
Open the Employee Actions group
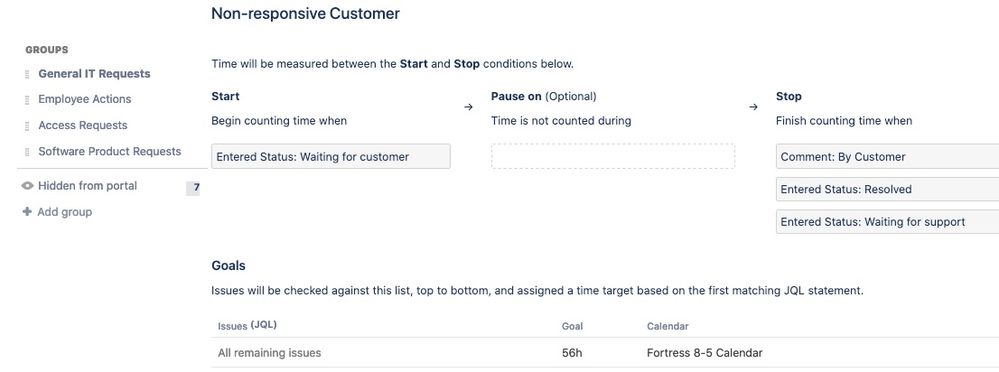click(x=85, y=99)
